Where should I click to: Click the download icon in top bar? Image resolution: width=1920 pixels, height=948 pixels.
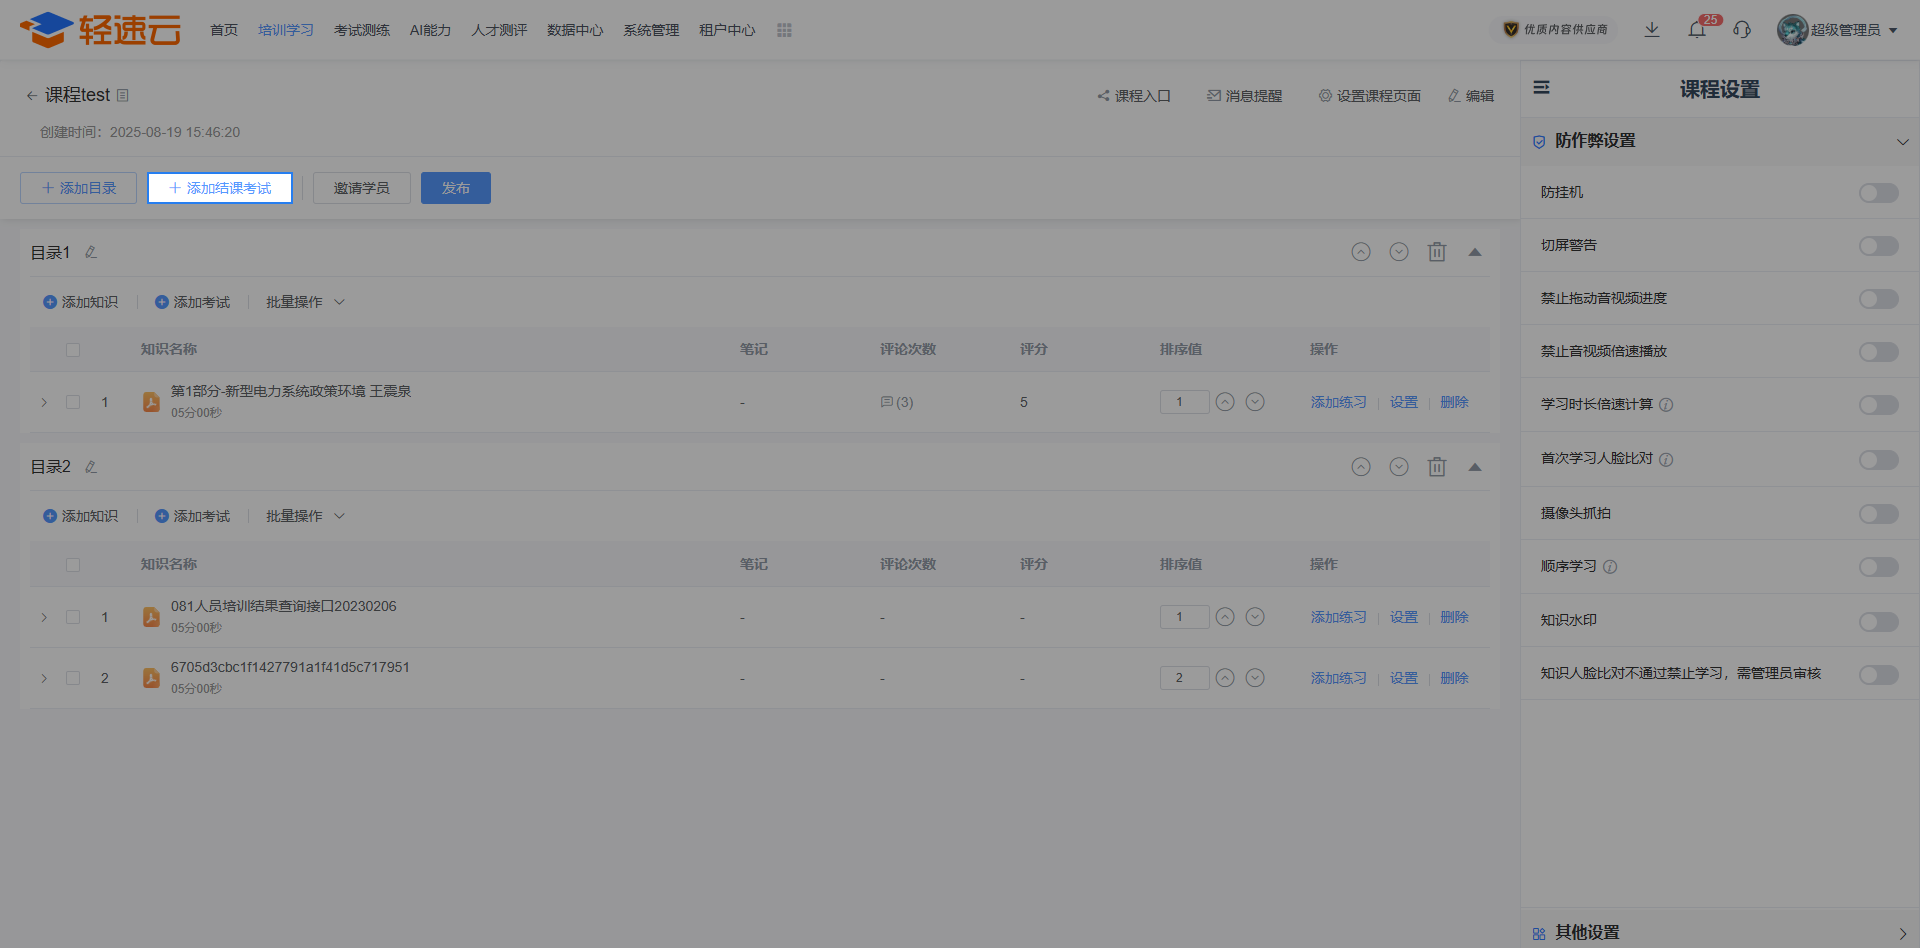tap(1652, 30)
